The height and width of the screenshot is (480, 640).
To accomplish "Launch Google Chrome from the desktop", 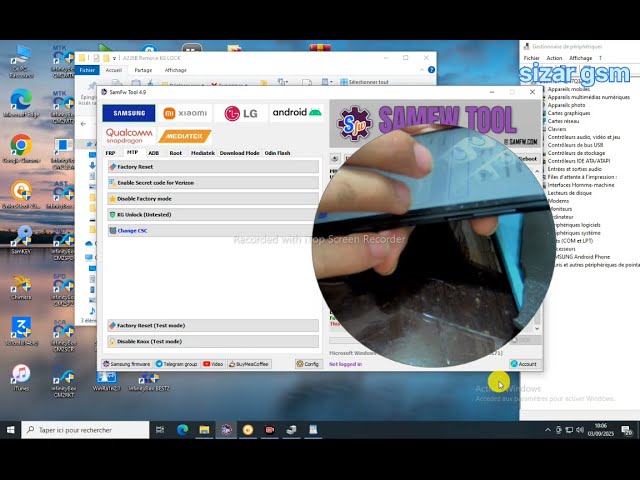I will 21,149.
